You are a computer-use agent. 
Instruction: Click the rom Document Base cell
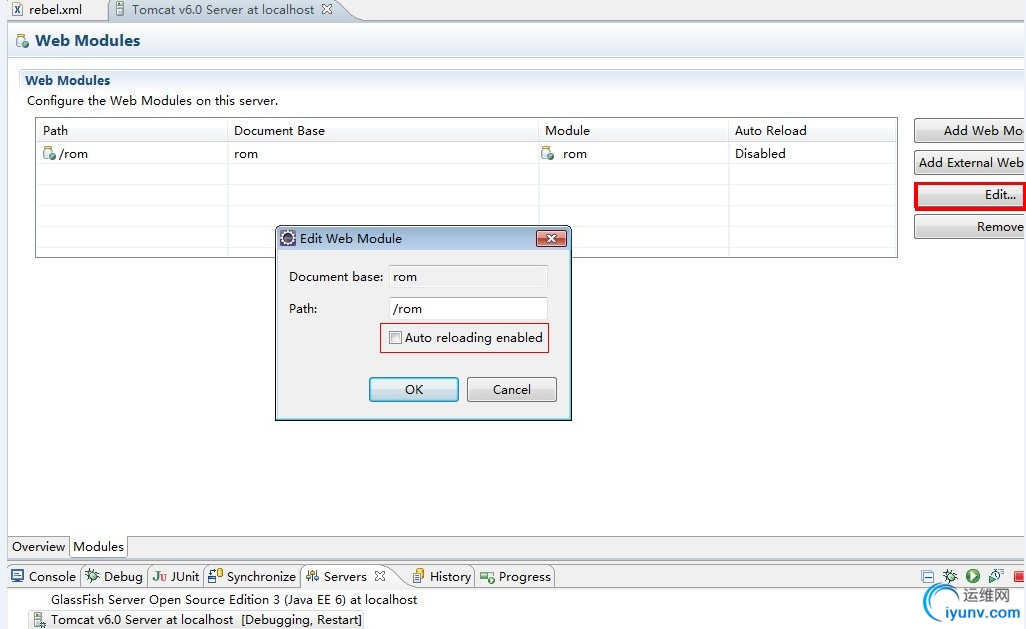(x=383, y=154)
